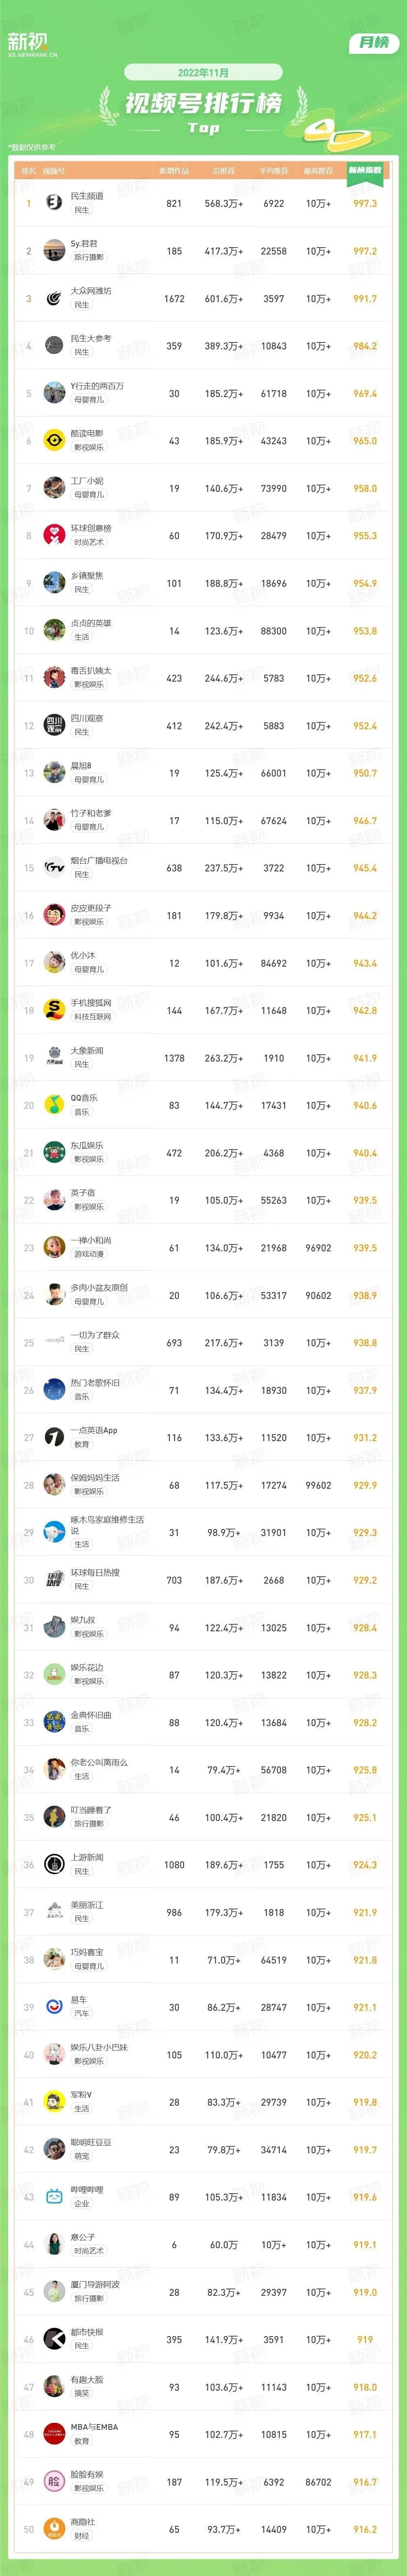This screenshot has height=2576, width=407.
Task: Select the QQ音乐 avatar icon
Action: [x=54, y=1105]
